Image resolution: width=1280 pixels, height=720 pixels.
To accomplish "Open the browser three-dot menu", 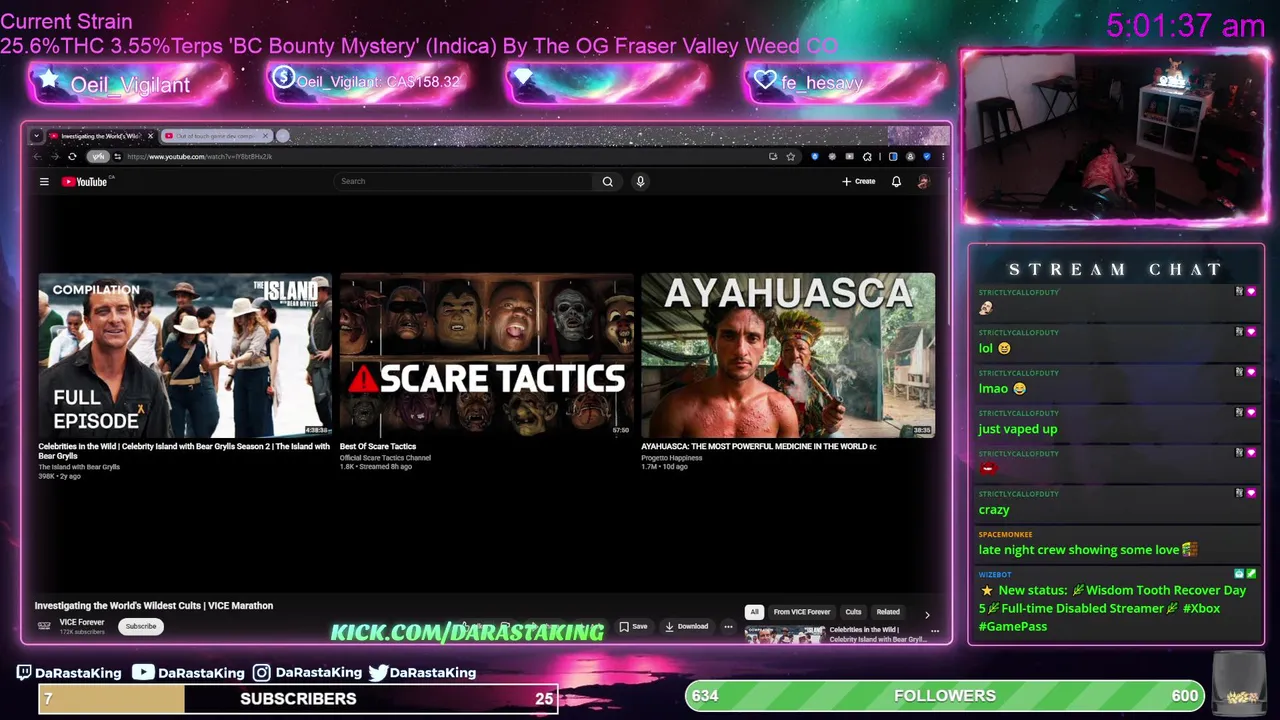I will (942, 156).
